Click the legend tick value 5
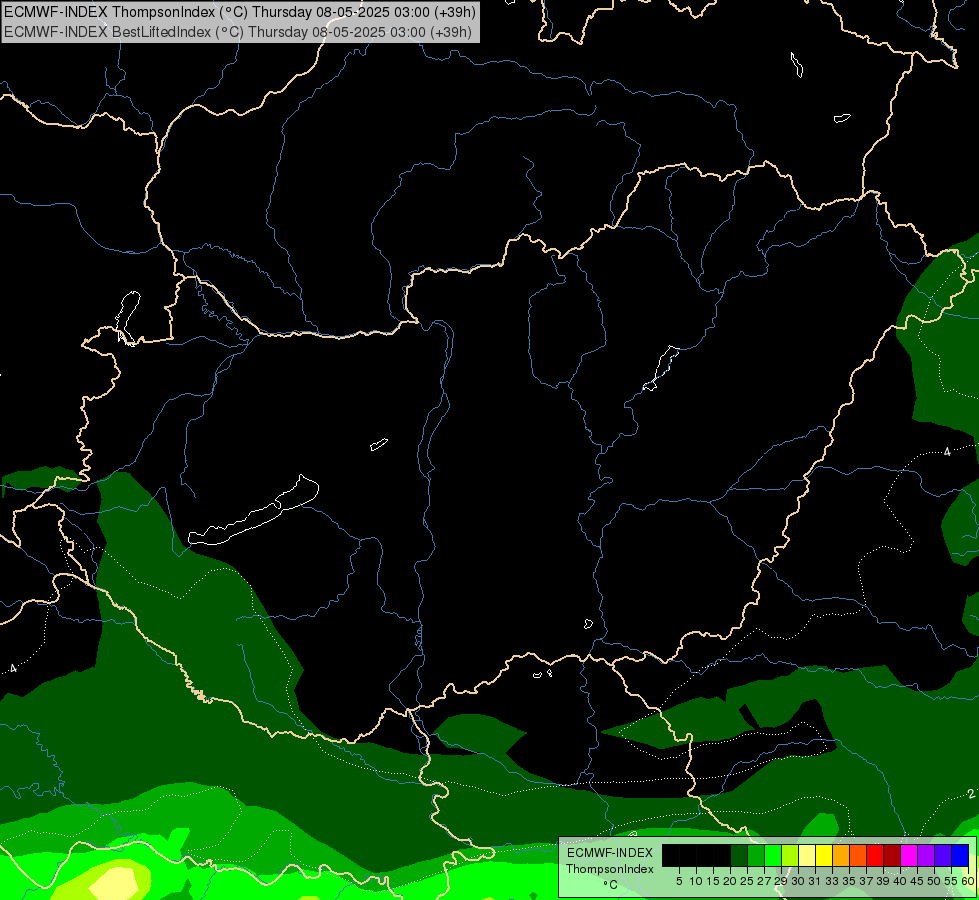Image resolution: width=979 pixels, height=900 pixels. (679, 881)
